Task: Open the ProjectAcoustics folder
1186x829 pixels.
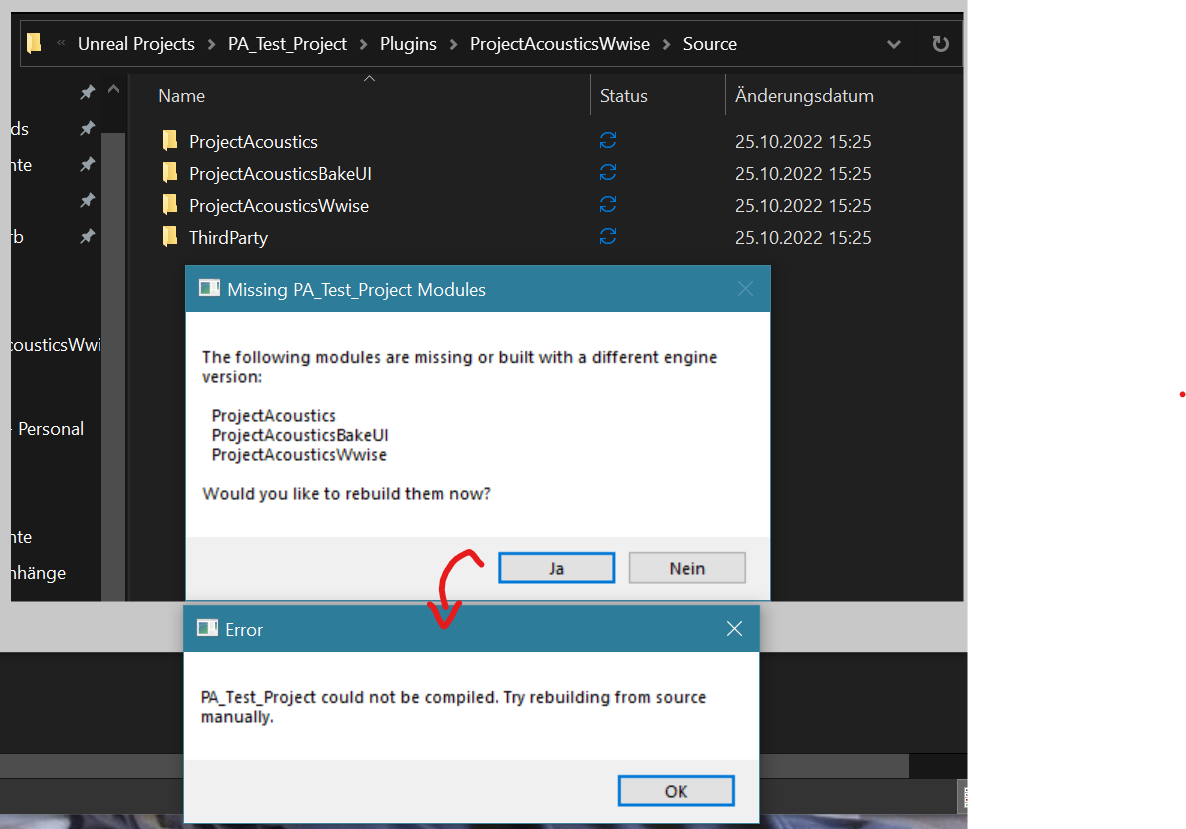Action: tap(253, 141)
